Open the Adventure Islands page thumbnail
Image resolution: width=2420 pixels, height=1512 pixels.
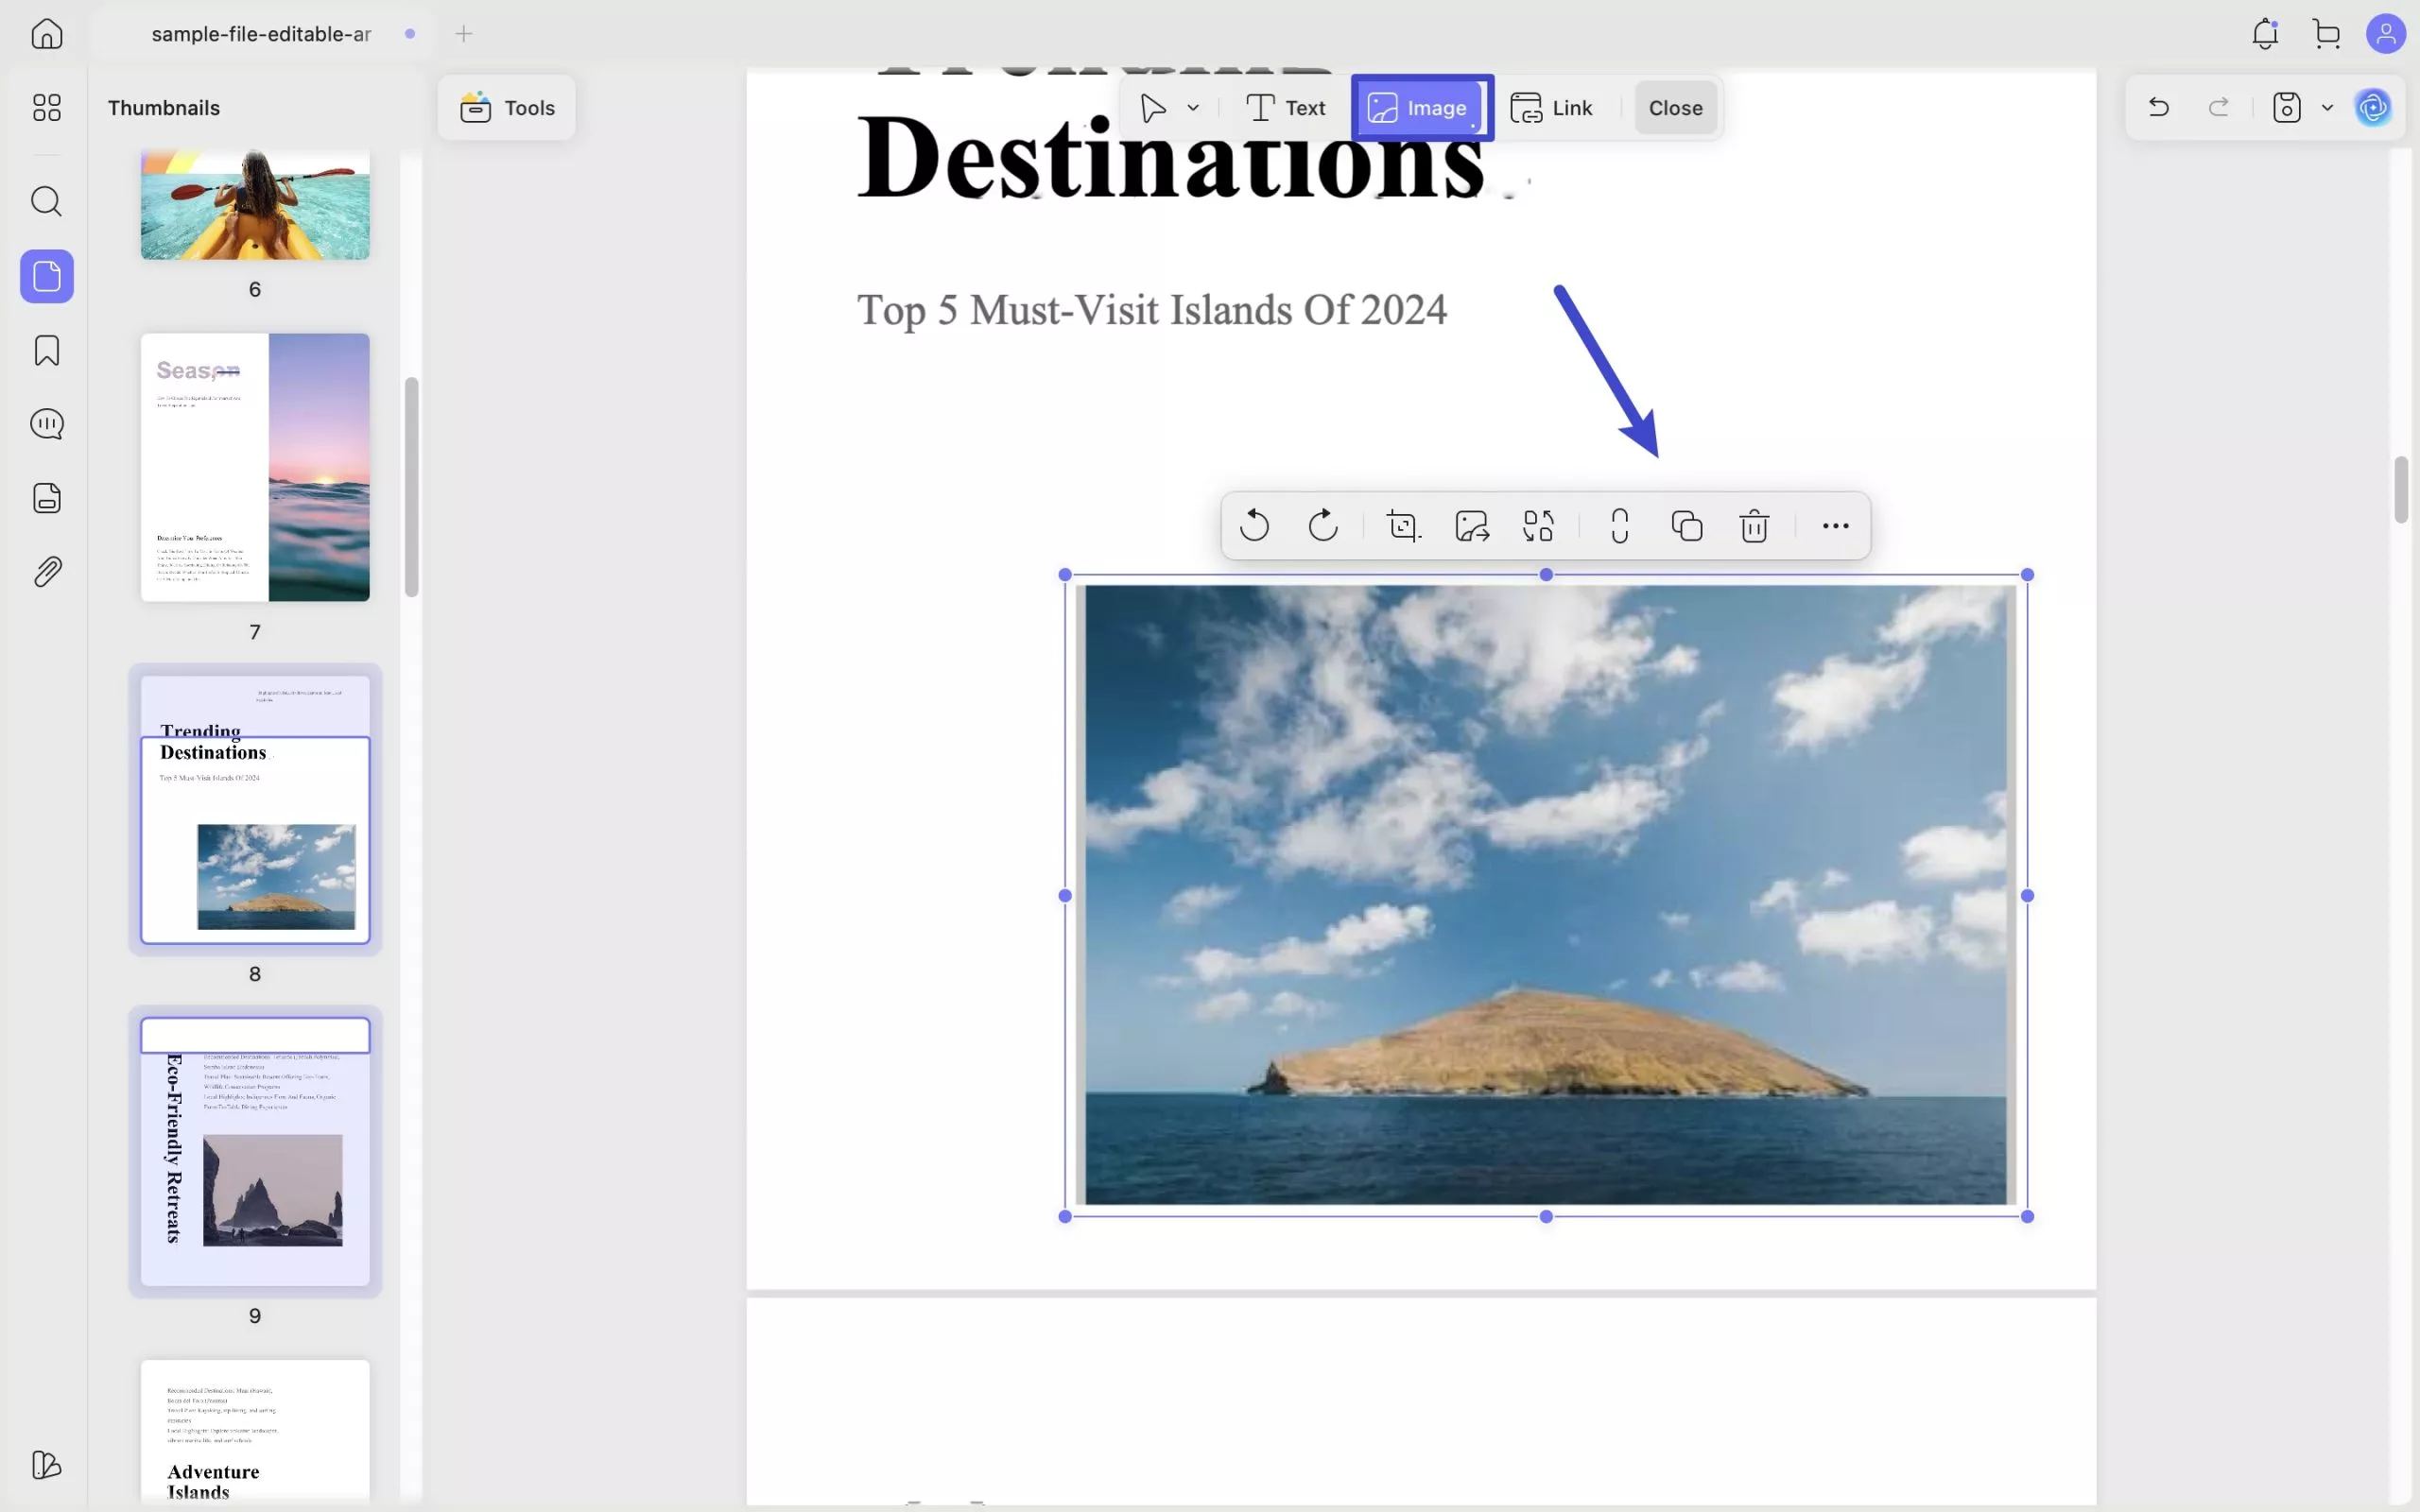(255, 1431)
